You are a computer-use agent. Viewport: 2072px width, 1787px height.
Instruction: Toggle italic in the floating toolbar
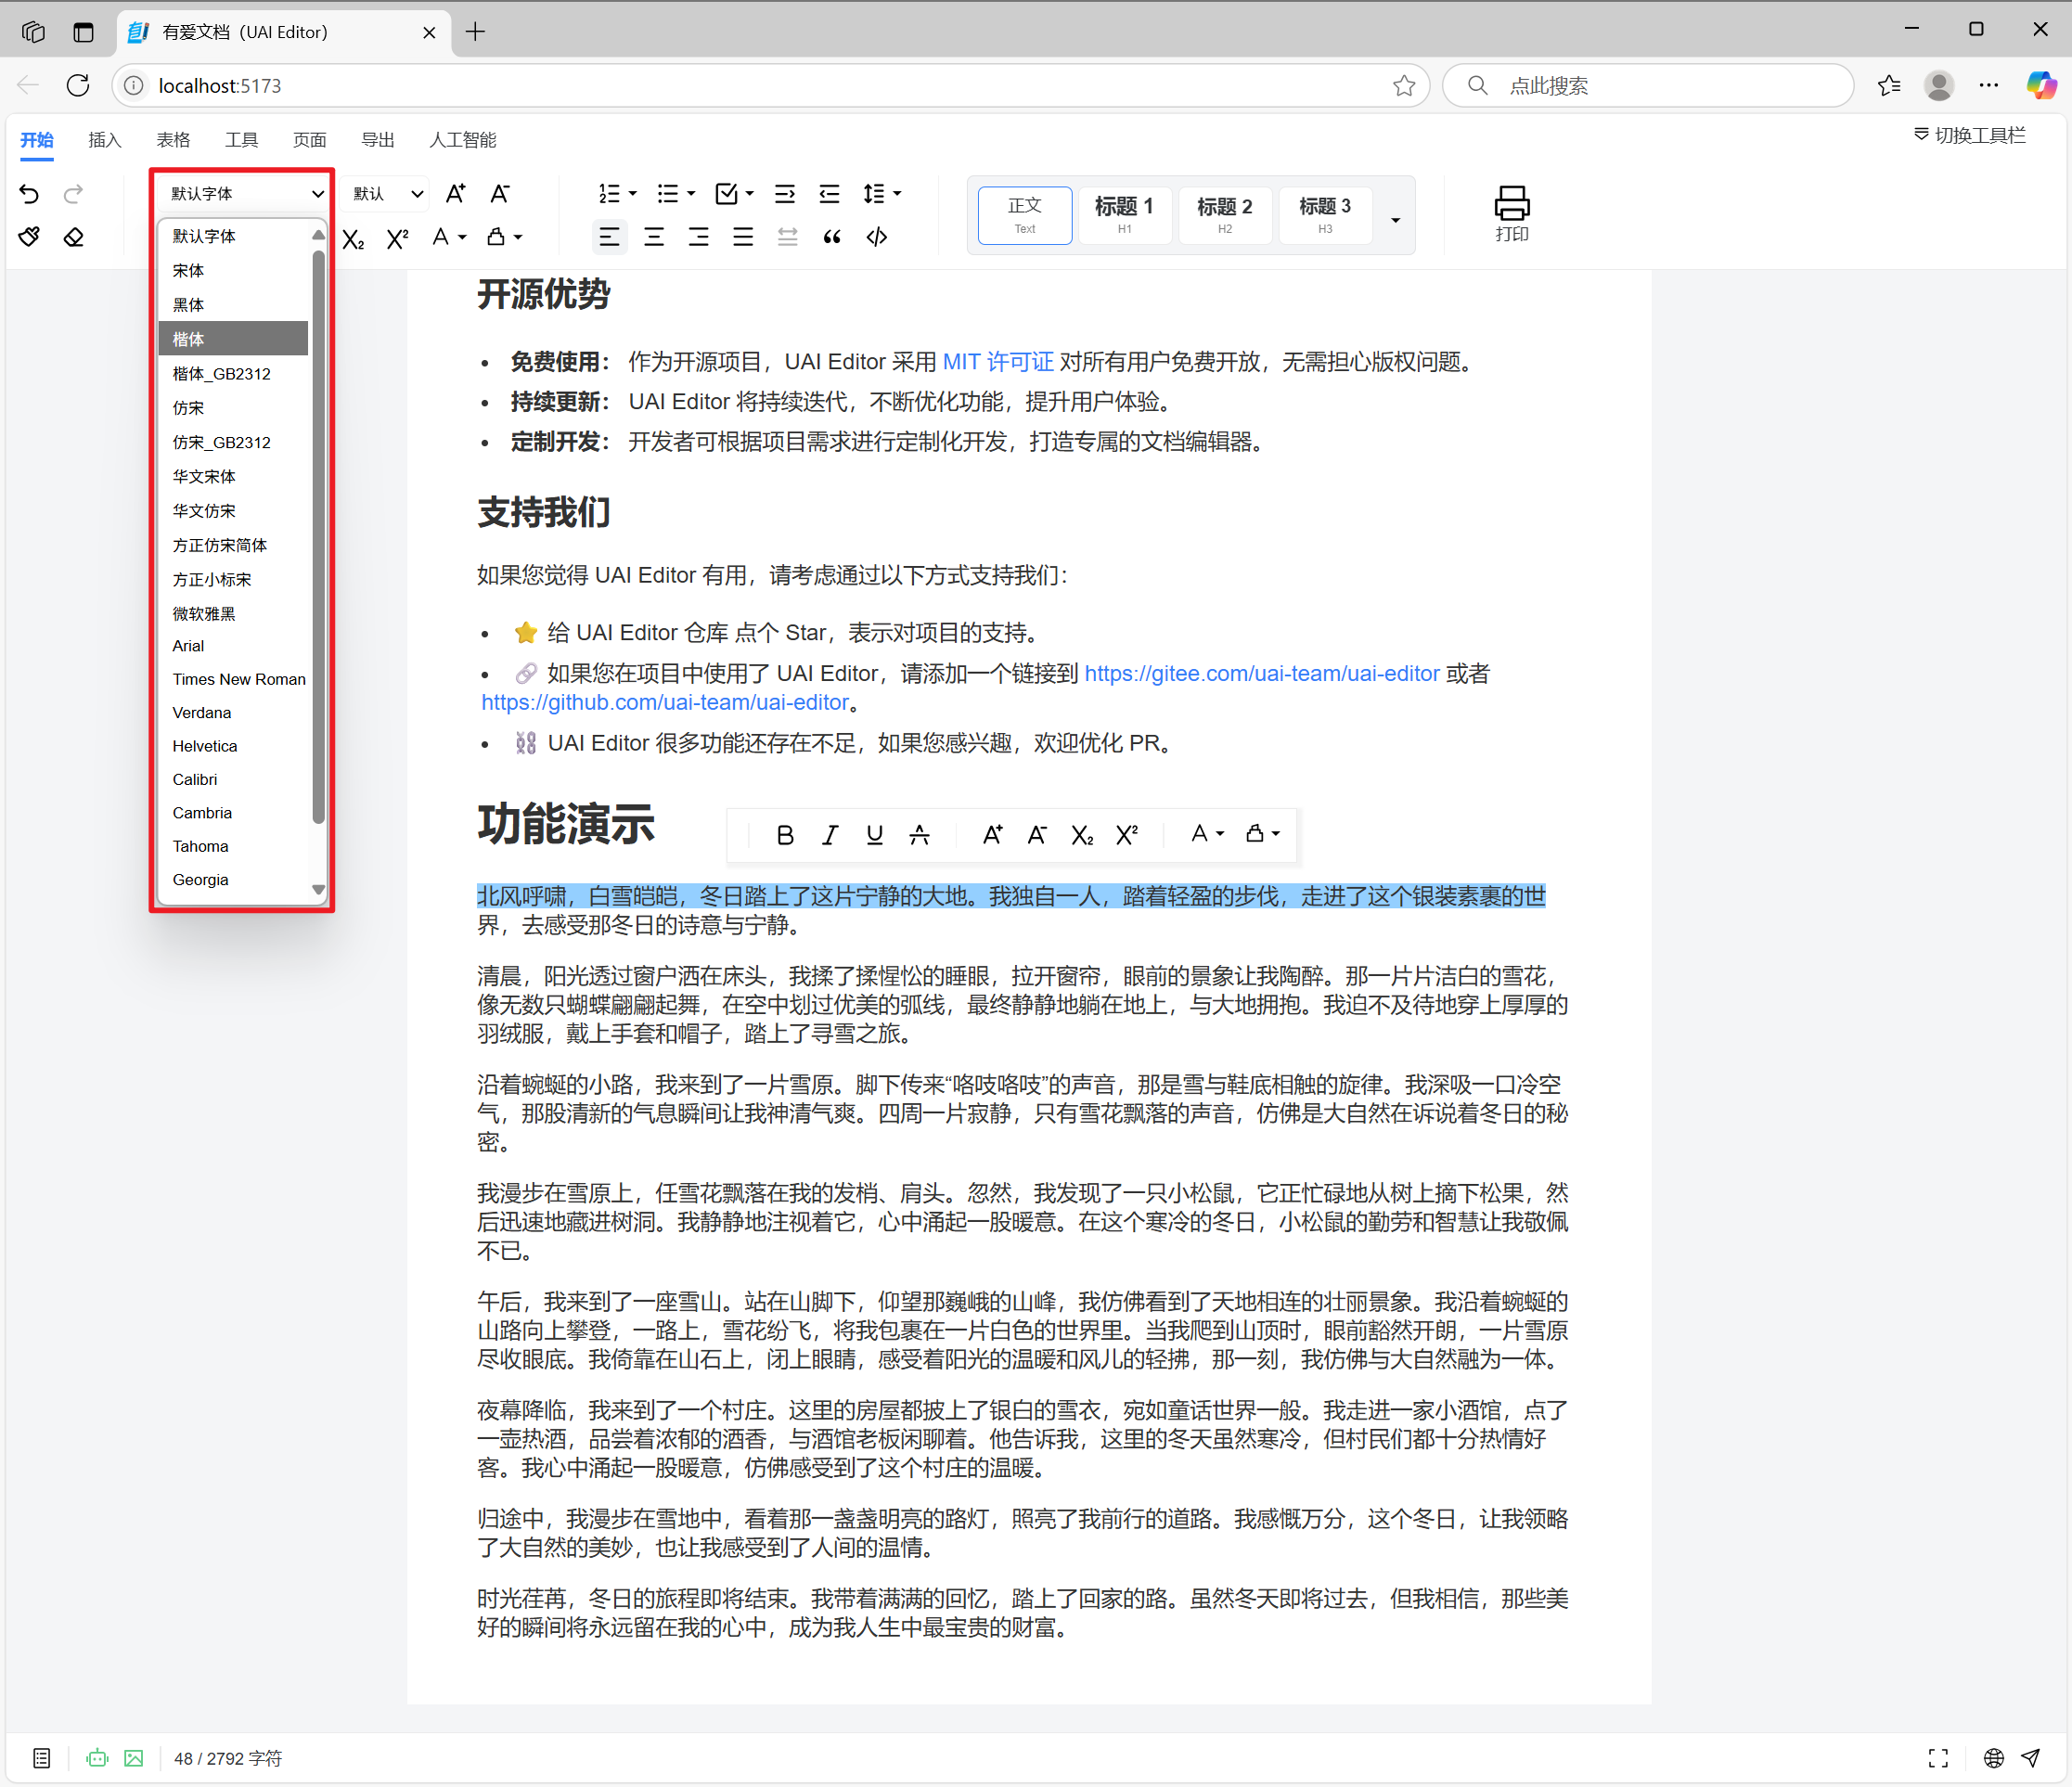pyautogui.click(x=830, y=835)
